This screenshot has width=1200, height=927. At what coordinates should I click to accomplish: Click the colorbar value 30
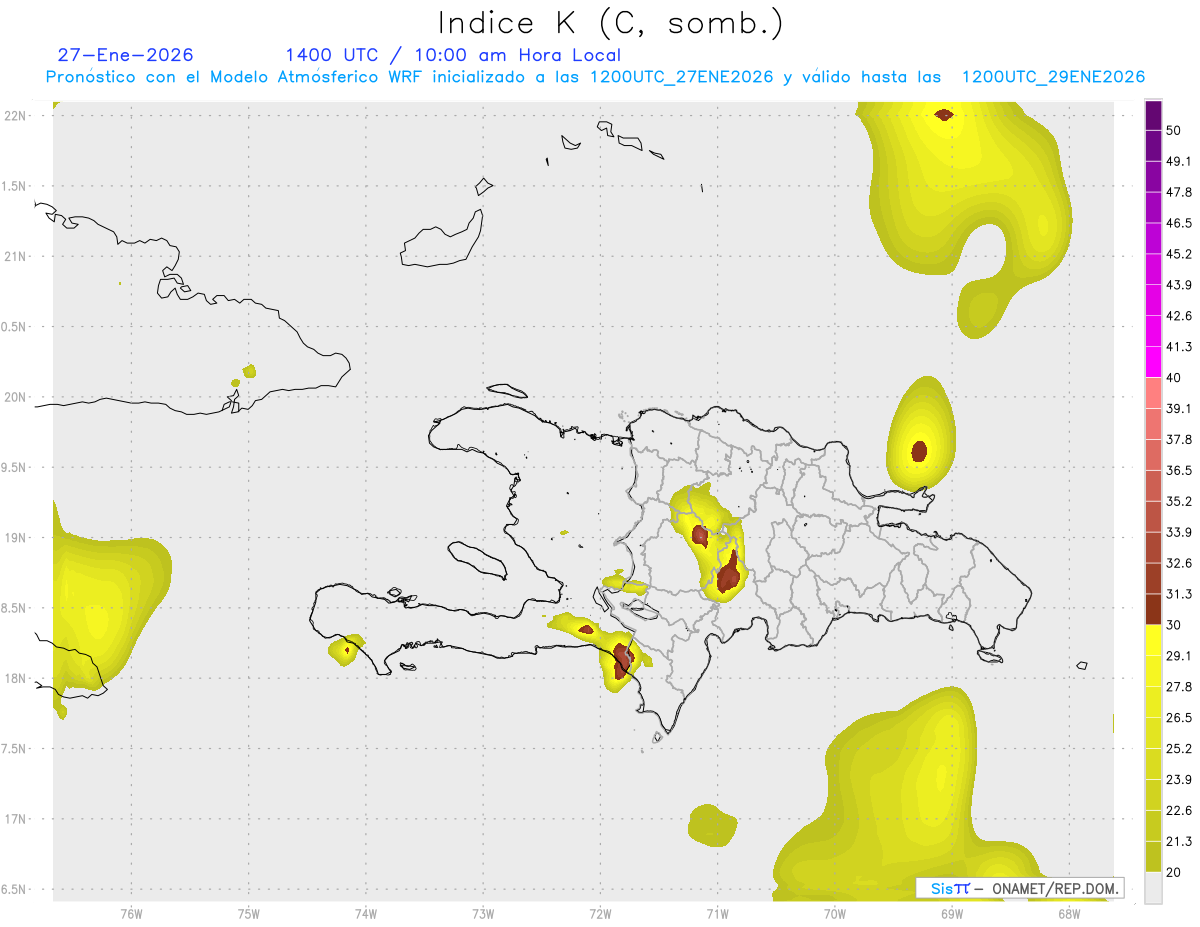[x=1175, y=625]
